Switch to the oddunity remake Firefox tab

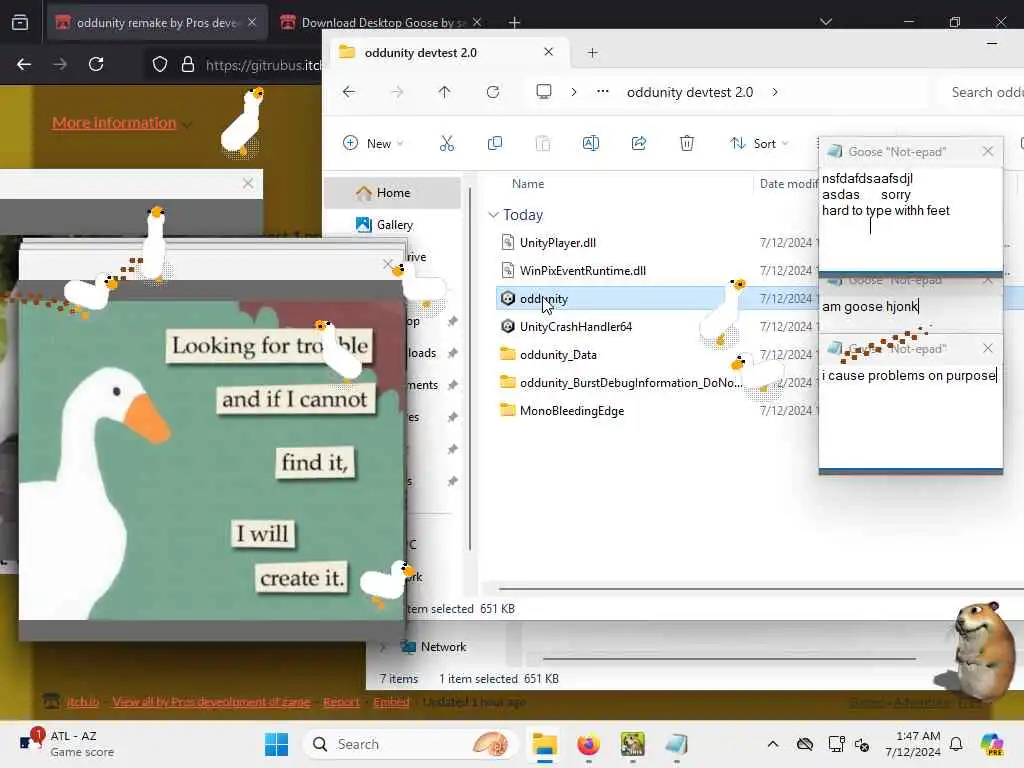157,22
